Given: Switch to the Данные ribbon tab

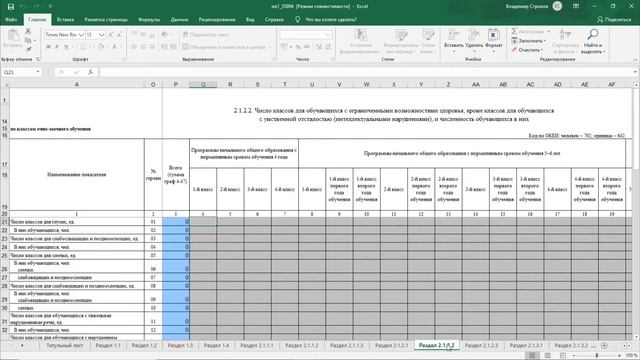Looking at the screenshot, I should [x=179, y=19].
